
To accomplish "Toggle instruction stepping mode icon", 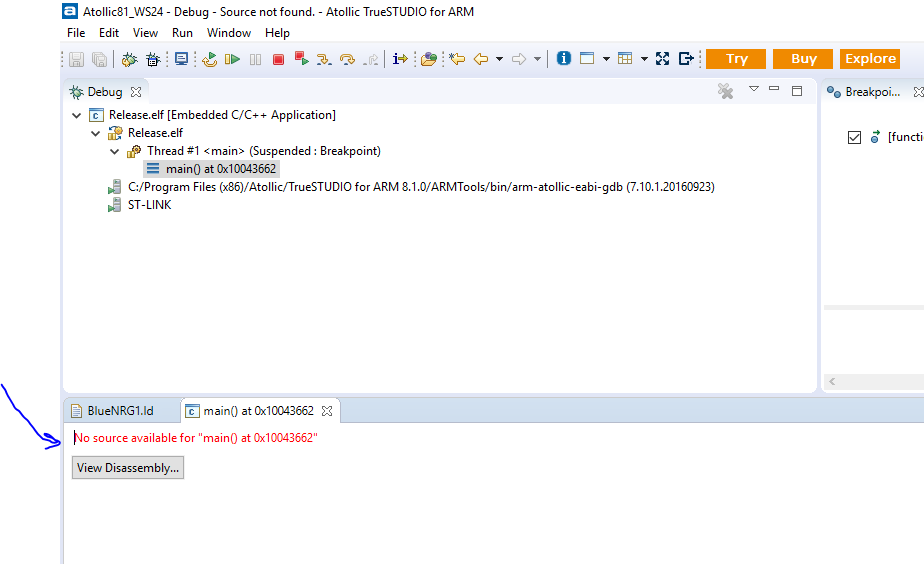I will [400, 59].
